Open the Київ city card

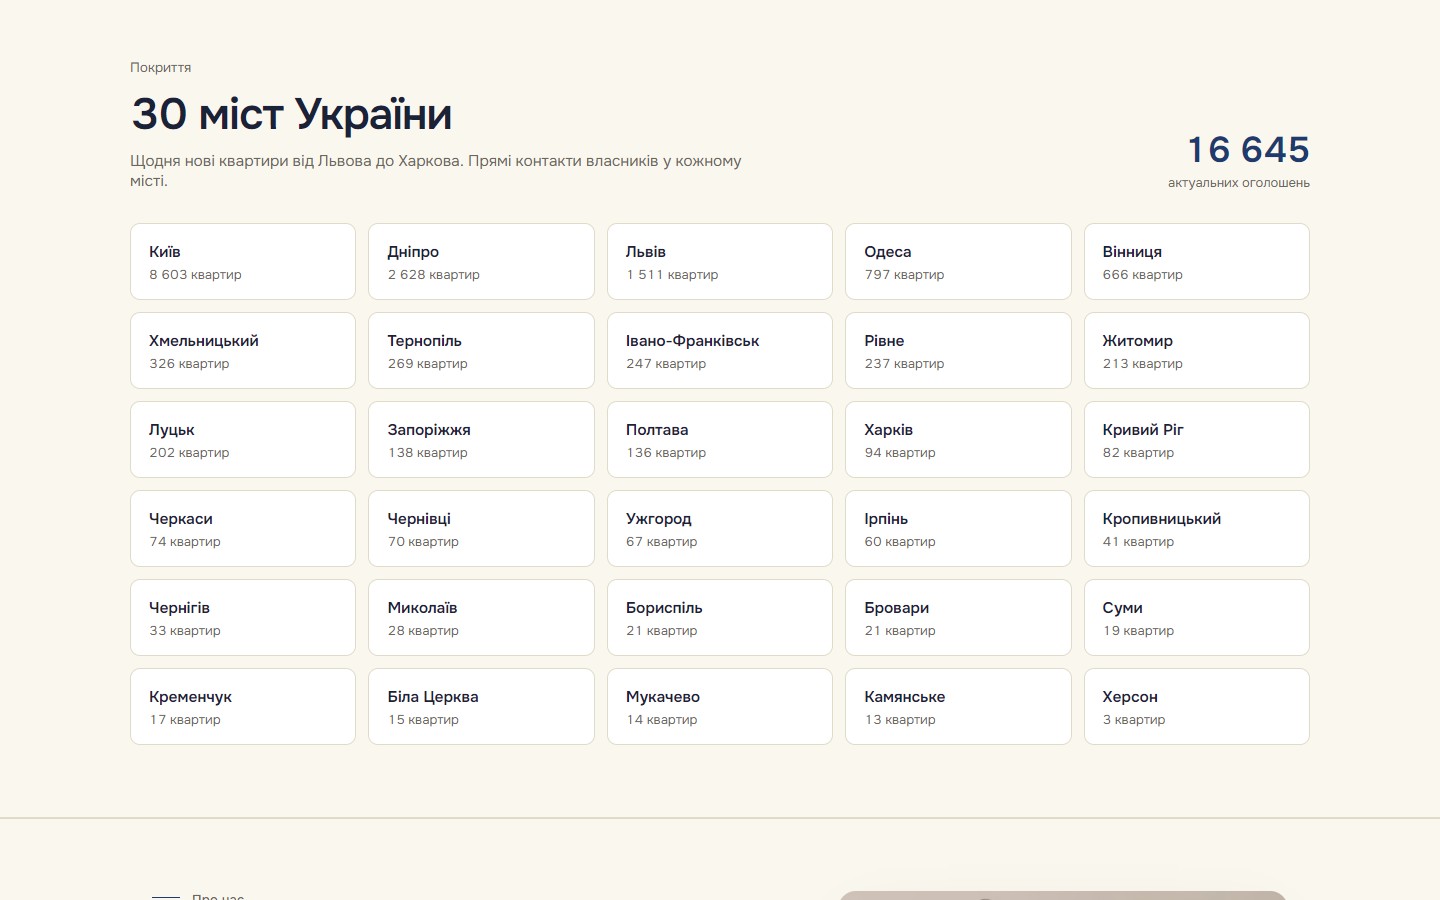point(243,261)
